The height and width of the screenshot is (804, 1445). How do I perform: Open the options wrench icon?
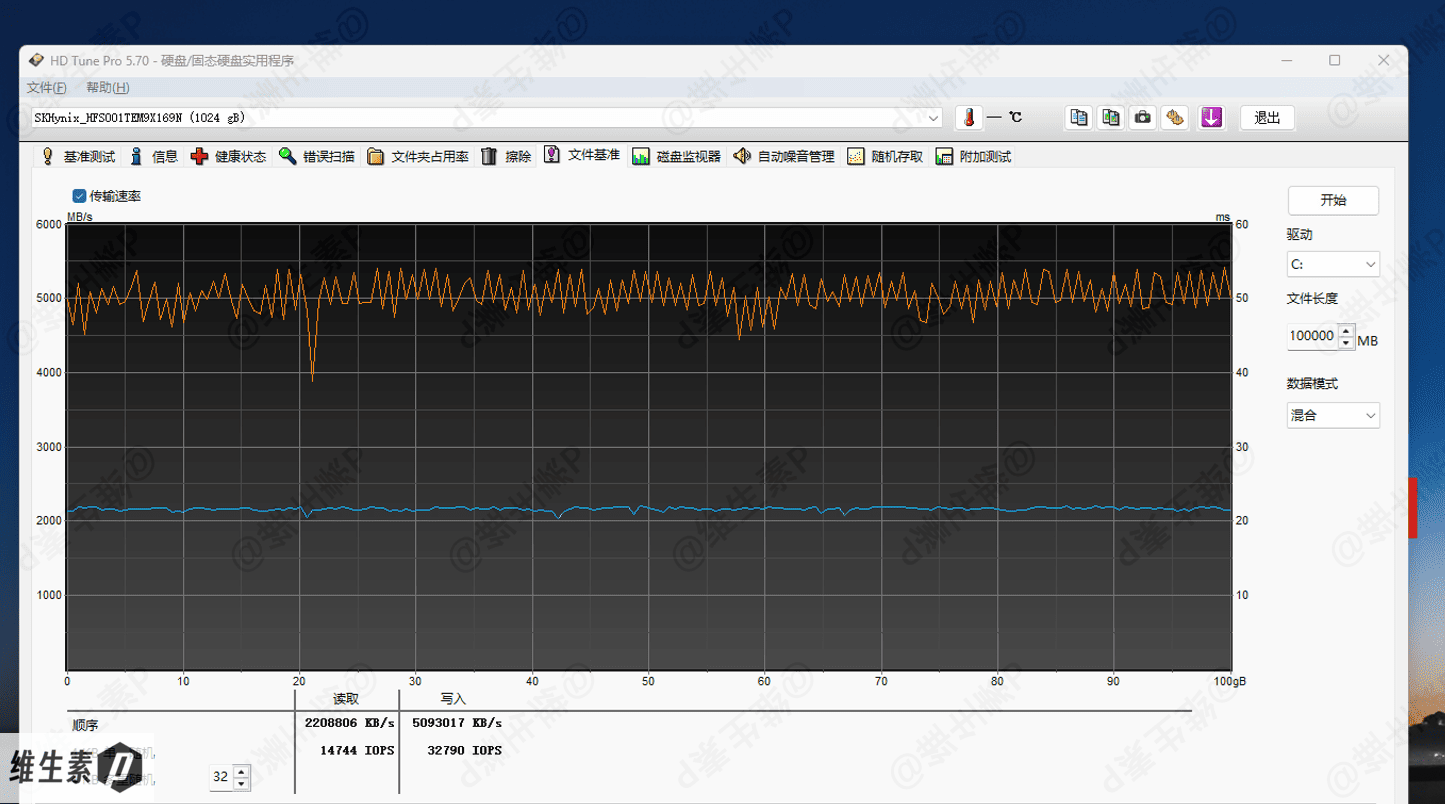(x=1175, y=118)
